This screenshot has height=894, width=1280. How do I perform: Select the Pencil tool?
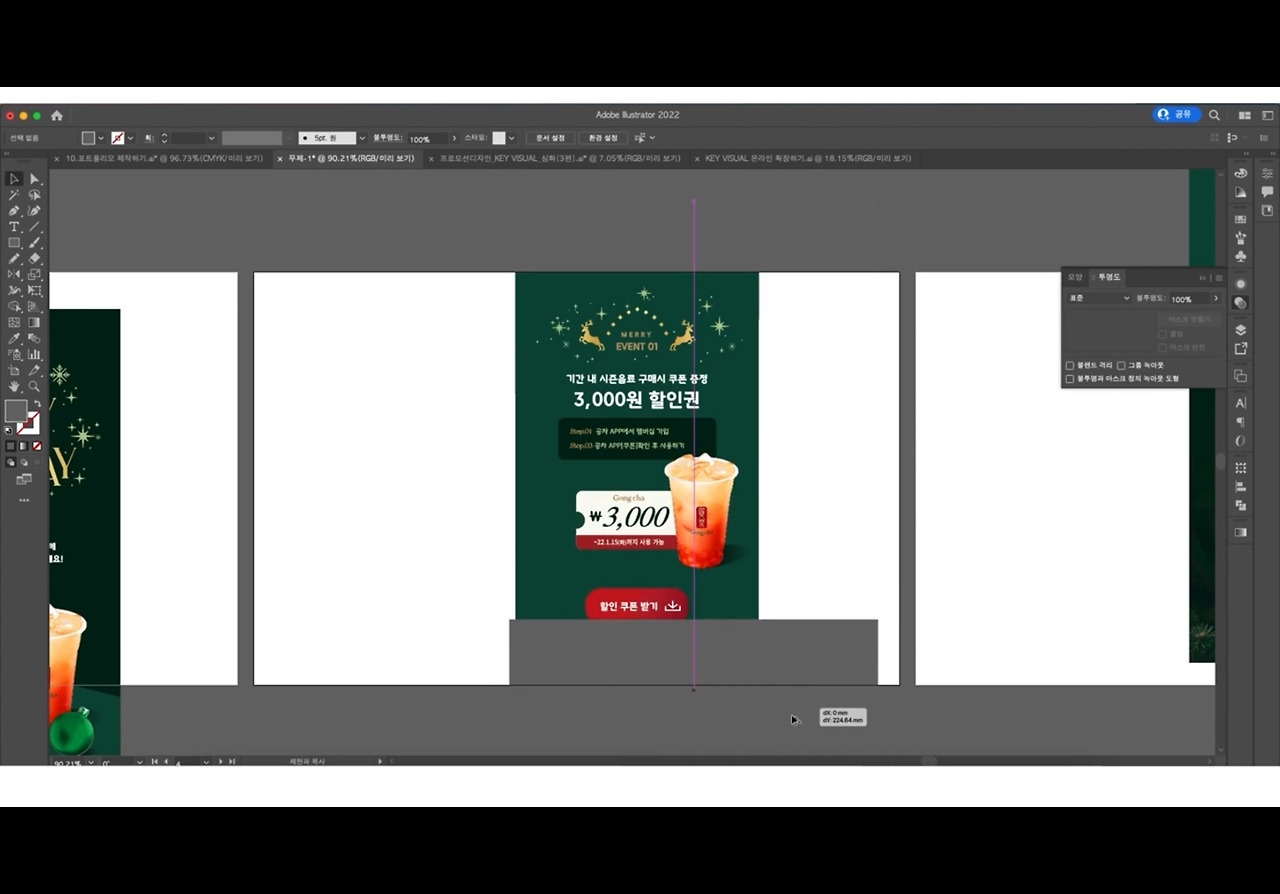[14, 259]
